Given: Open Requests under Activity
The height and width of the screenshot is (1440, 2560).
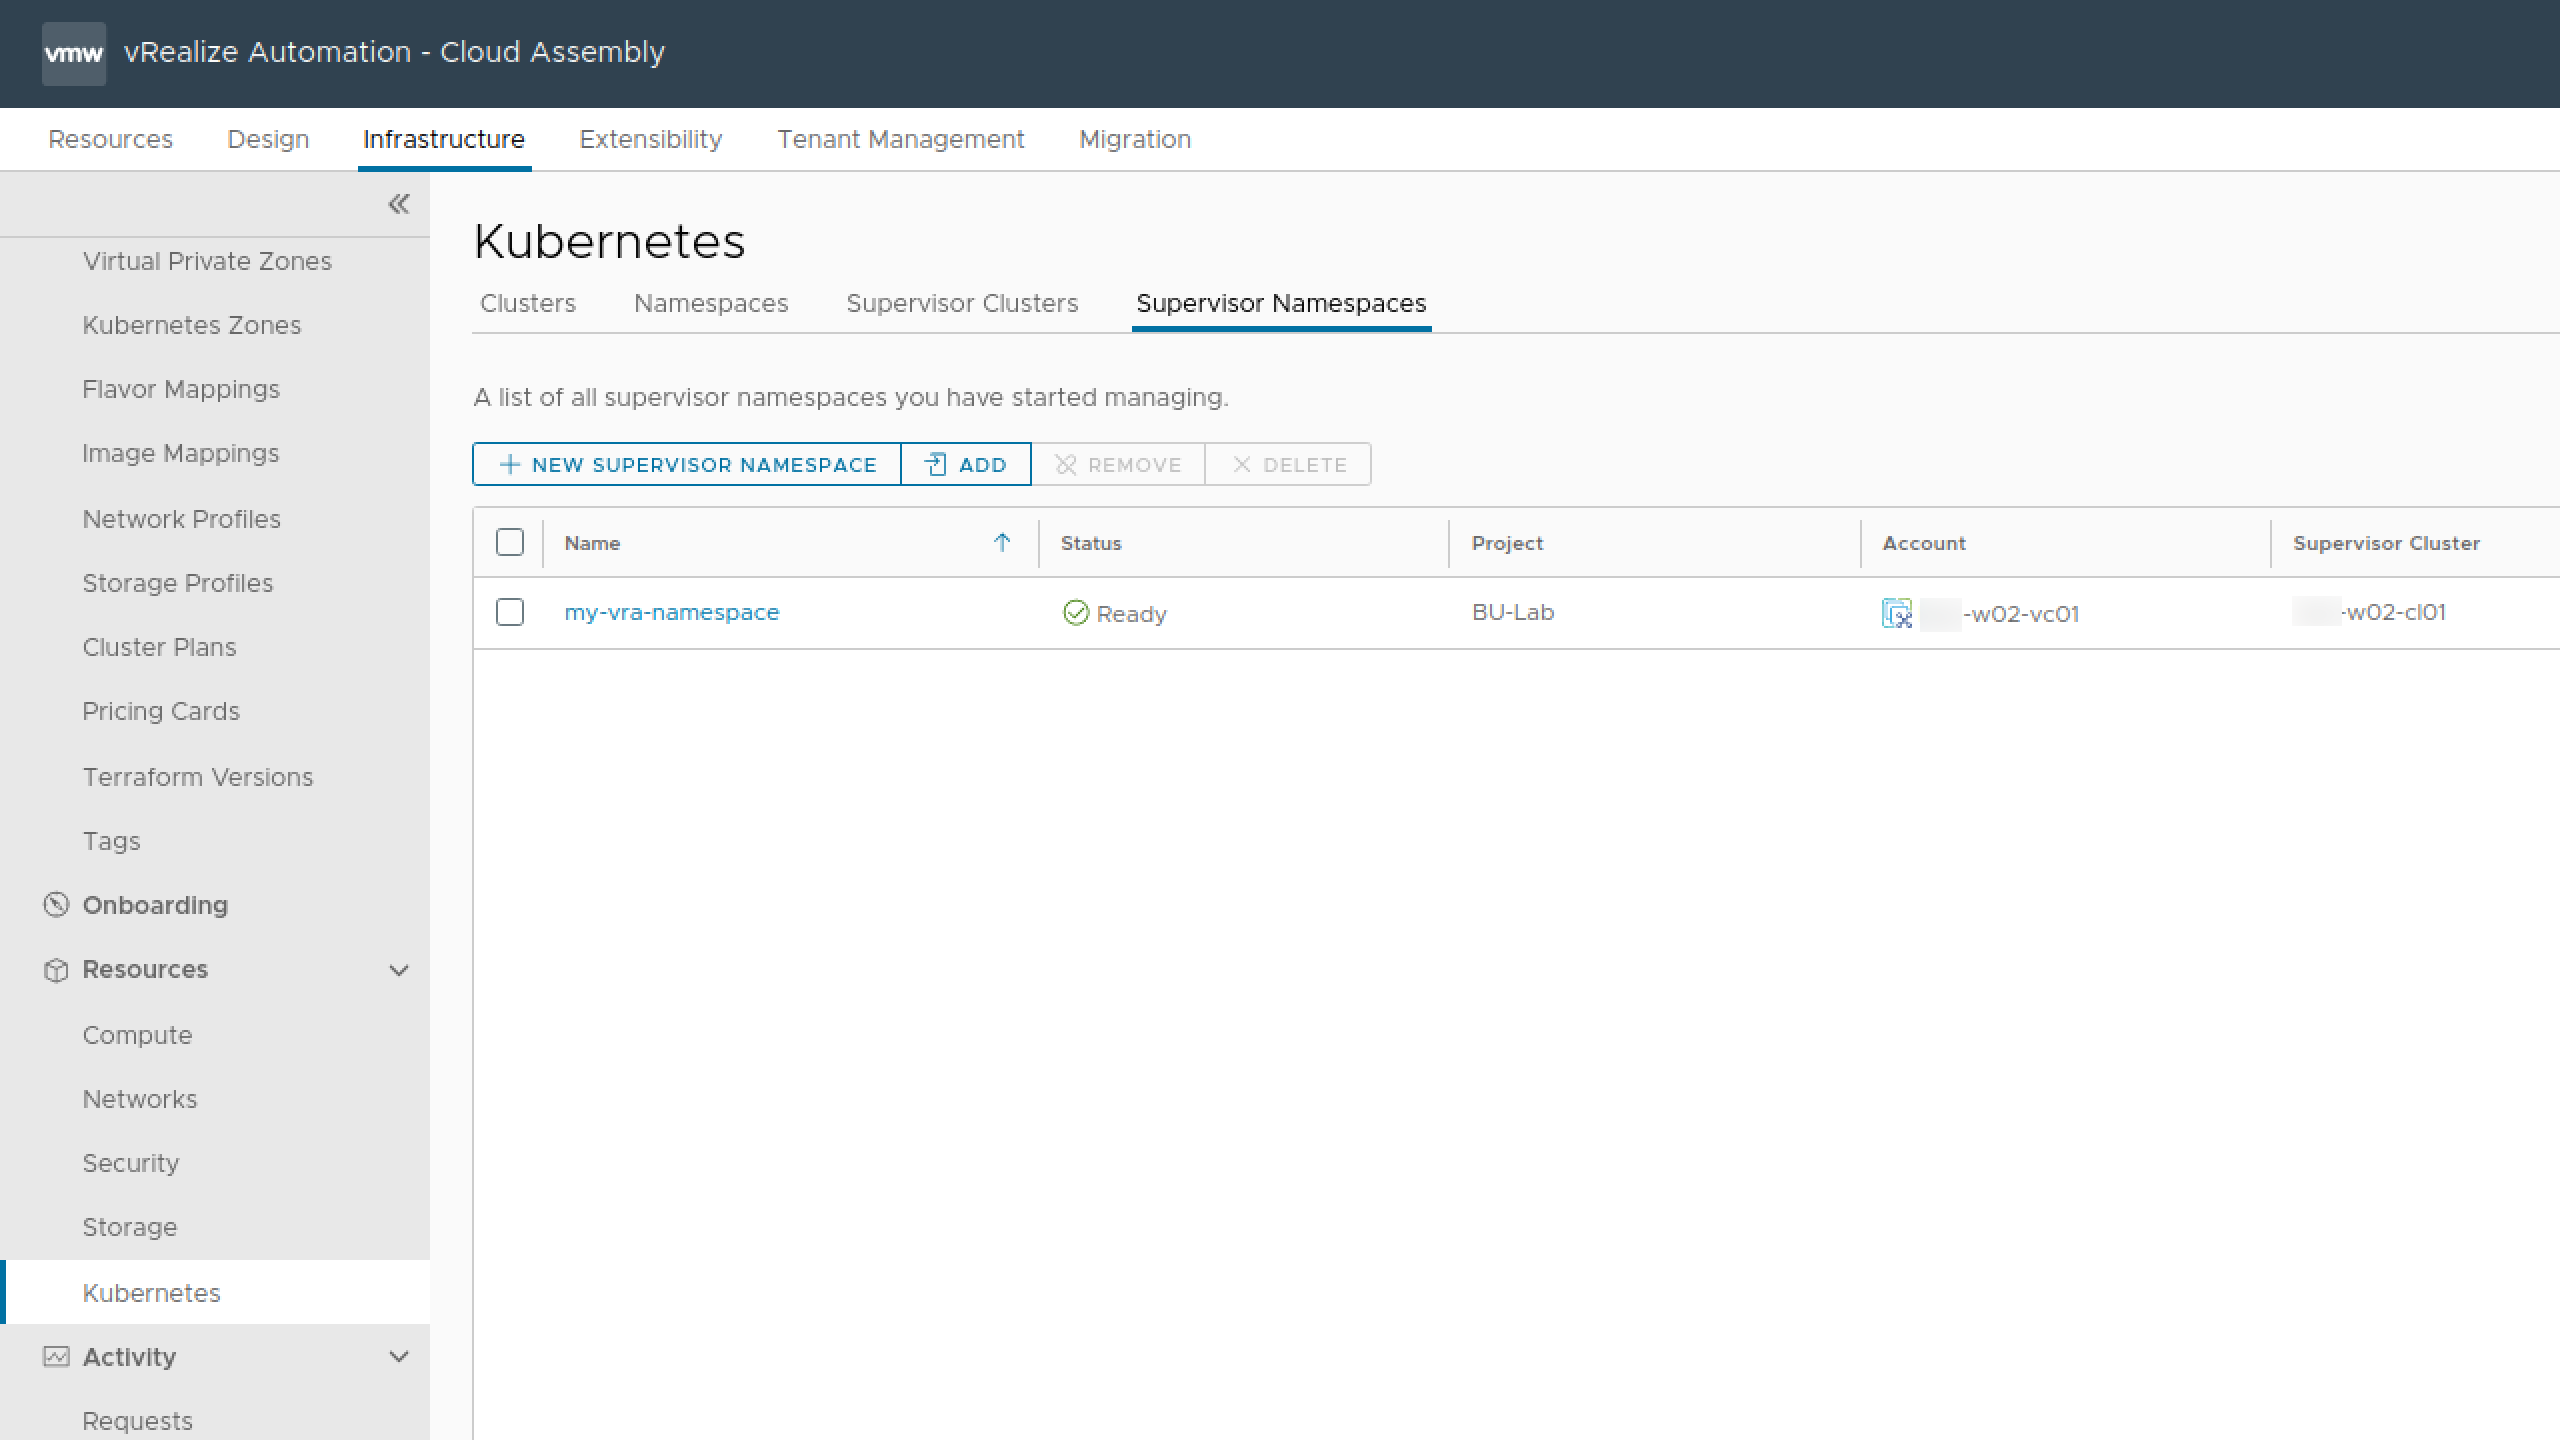Looking at the screenshot, I should 138,1421.
